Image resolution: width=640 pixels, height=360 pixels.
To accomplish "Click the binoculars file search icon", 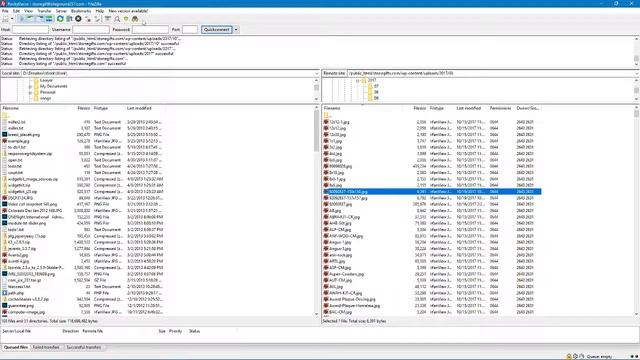I will [x=135, y=19].
